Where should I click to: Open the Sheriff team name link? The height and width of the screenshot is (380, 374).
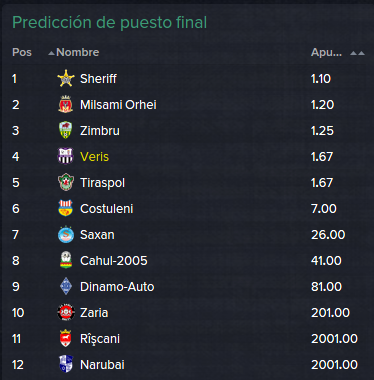pyautogui.click(x=98, y=79)
